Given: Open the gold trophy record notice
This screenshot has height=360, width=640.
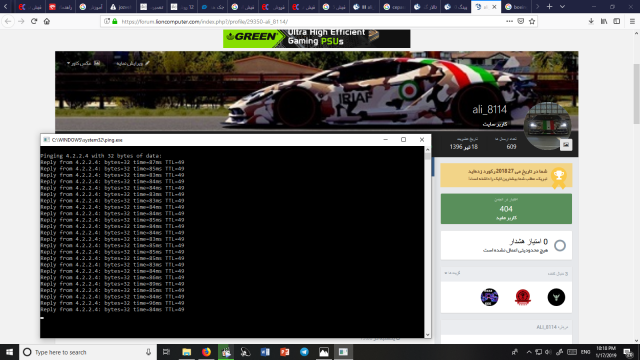Looking at the screenshot, I should (x=506, y=175).
